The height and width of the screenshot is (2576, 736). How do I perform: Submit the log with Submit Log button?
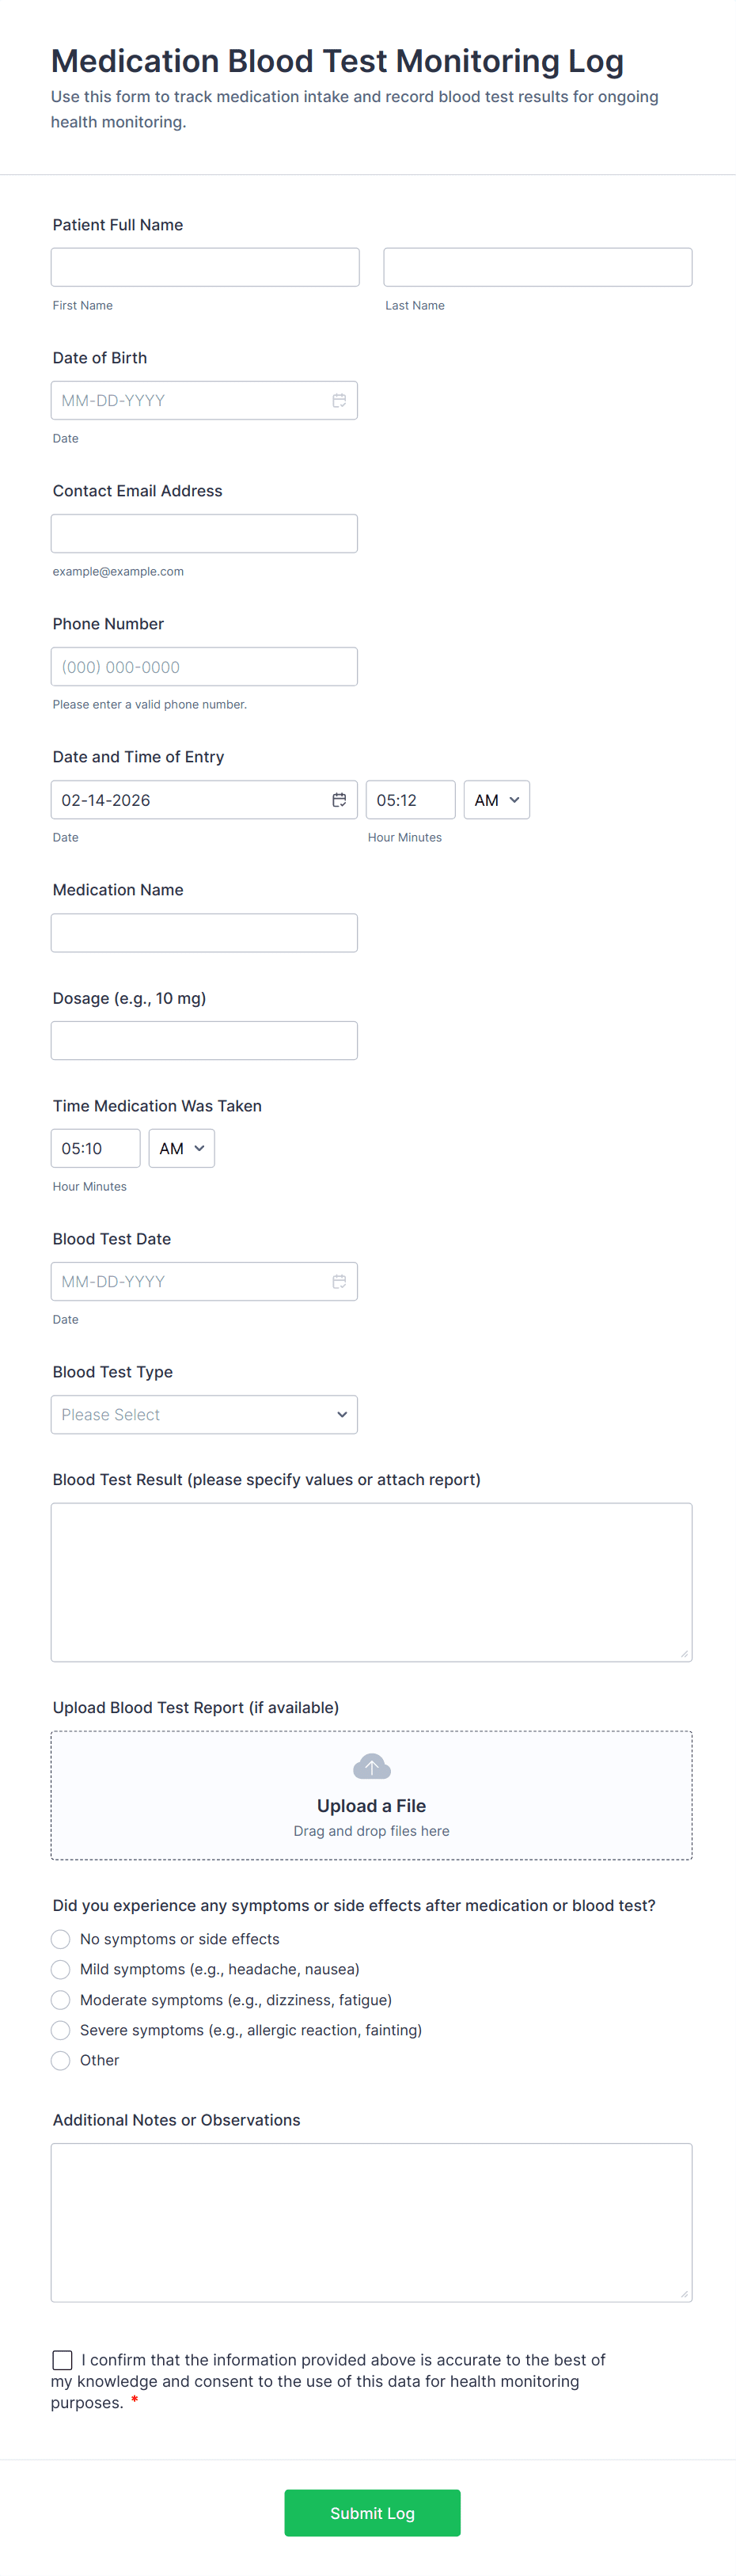coord(372,2513)
